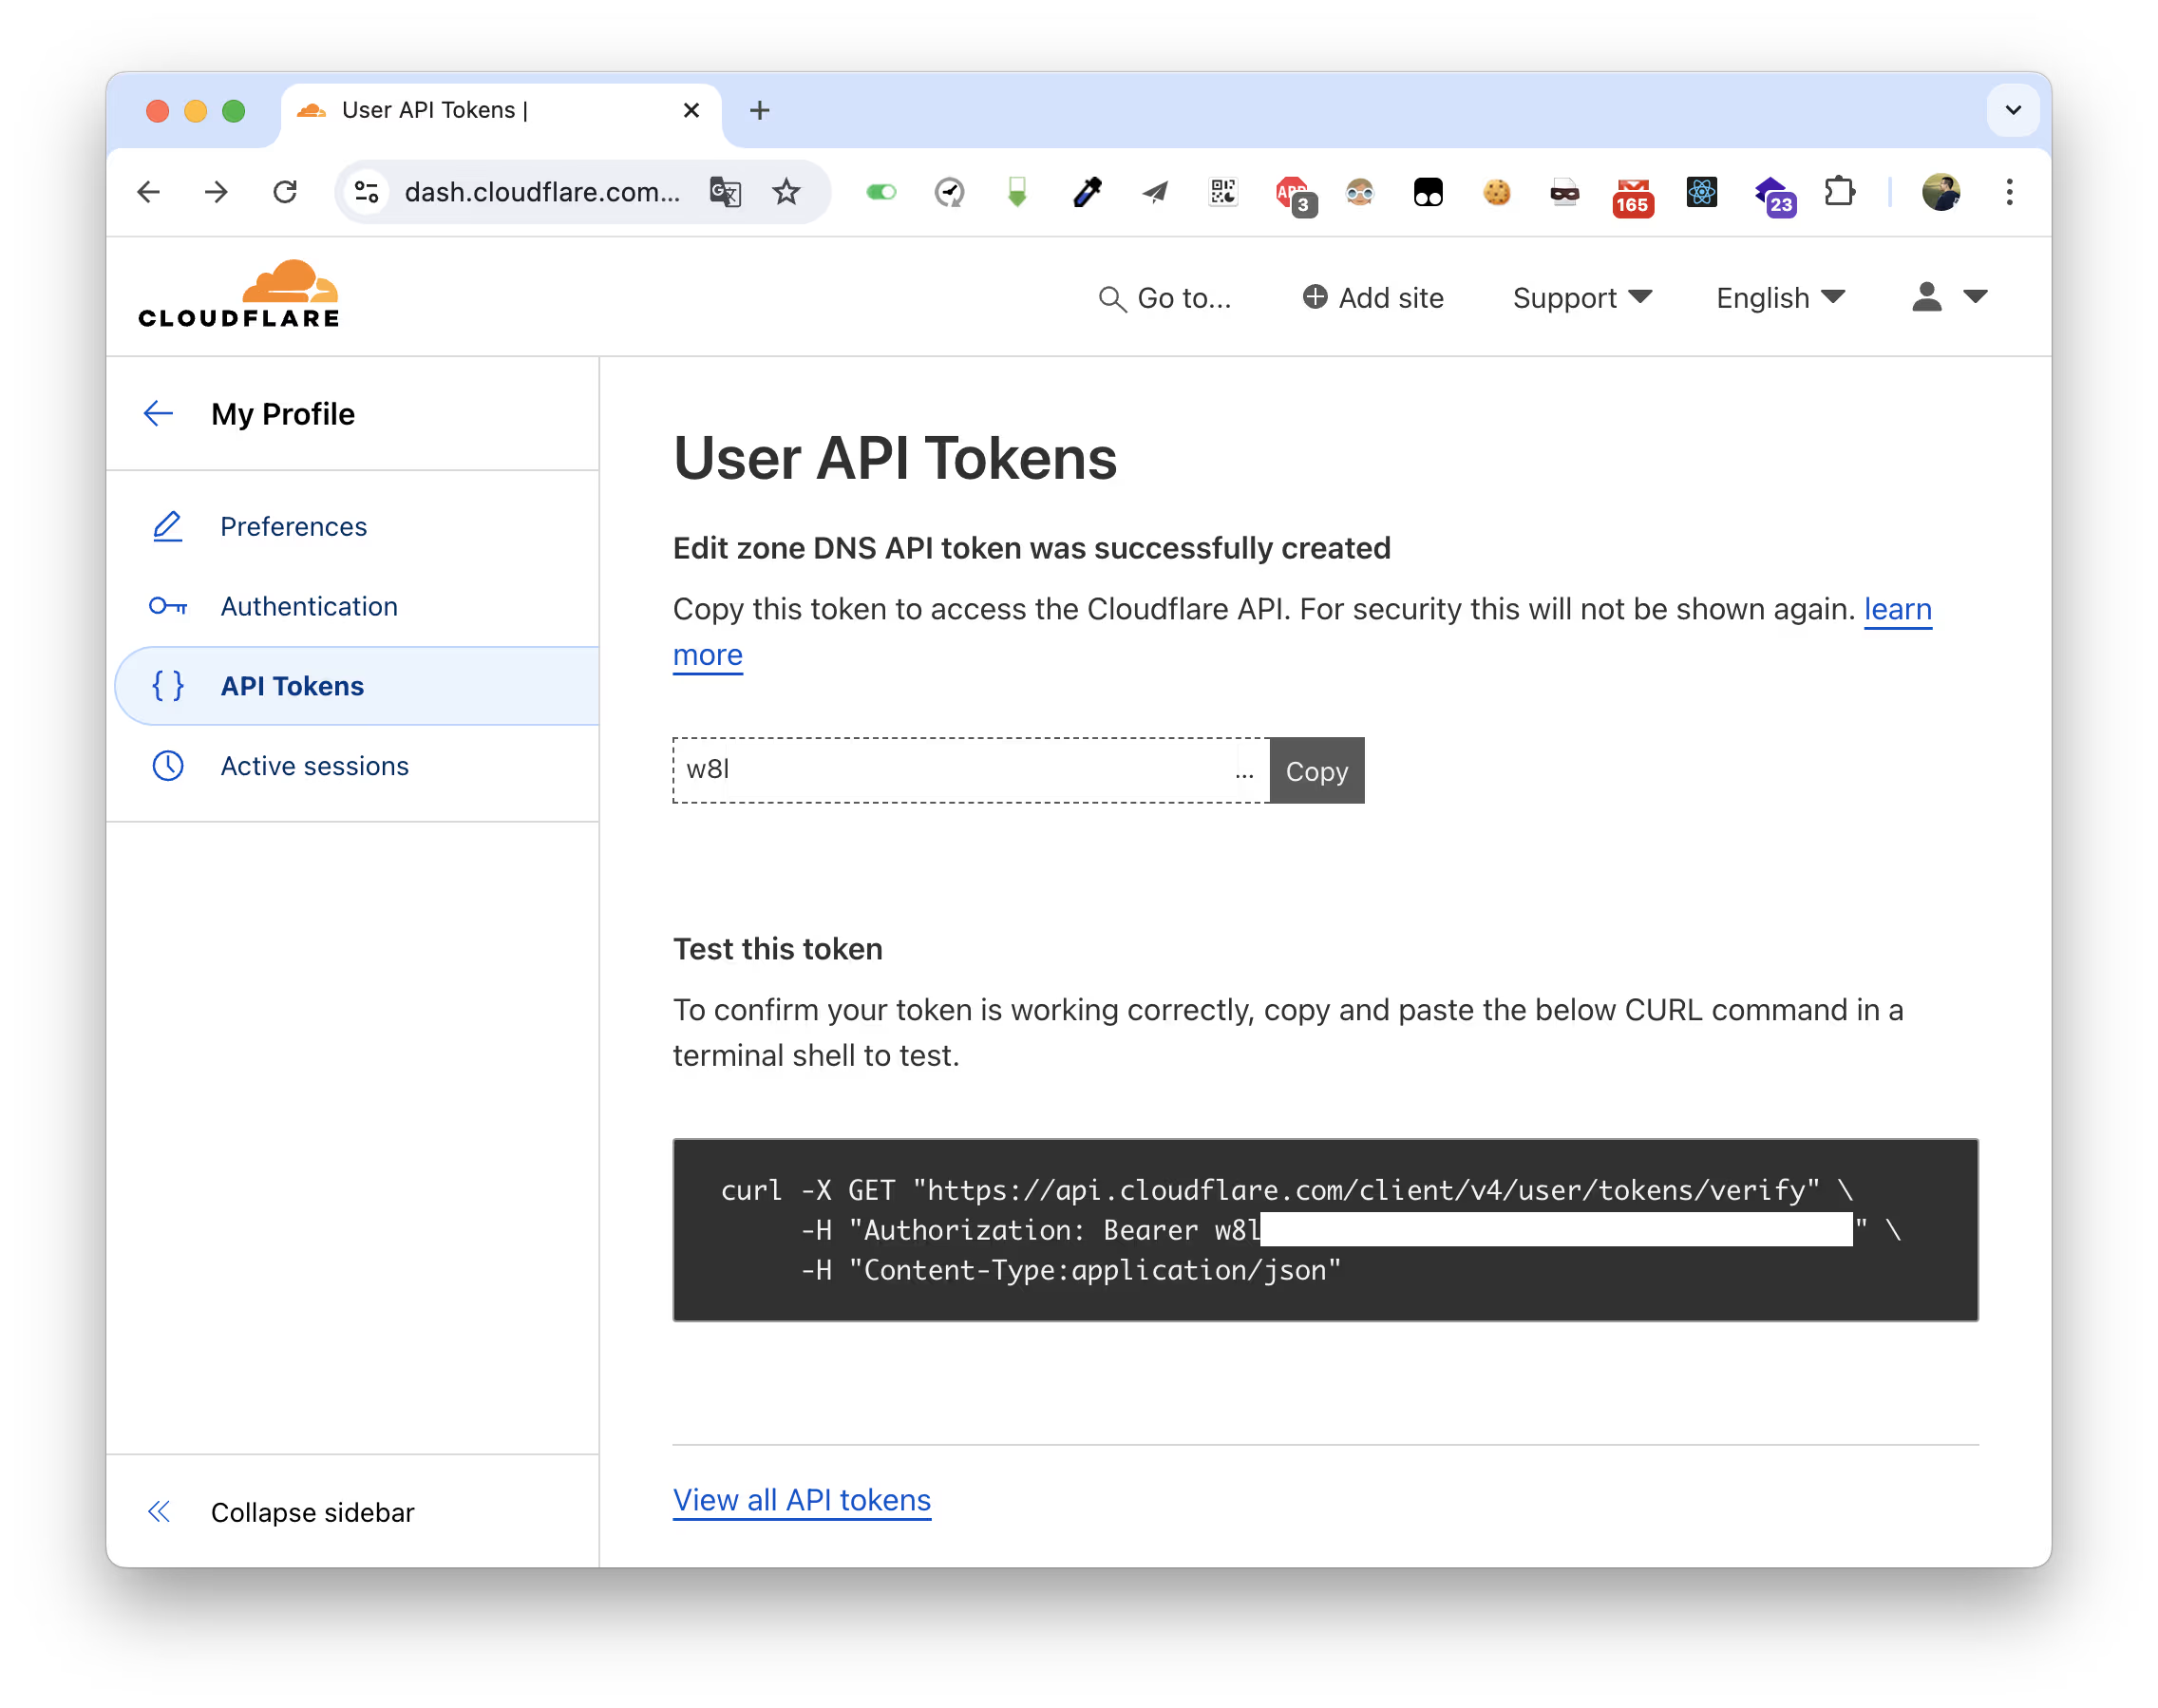Screen dimensions: 2158x1708
Task: Open the mail extension showing 165
Action: (1633, 197)
